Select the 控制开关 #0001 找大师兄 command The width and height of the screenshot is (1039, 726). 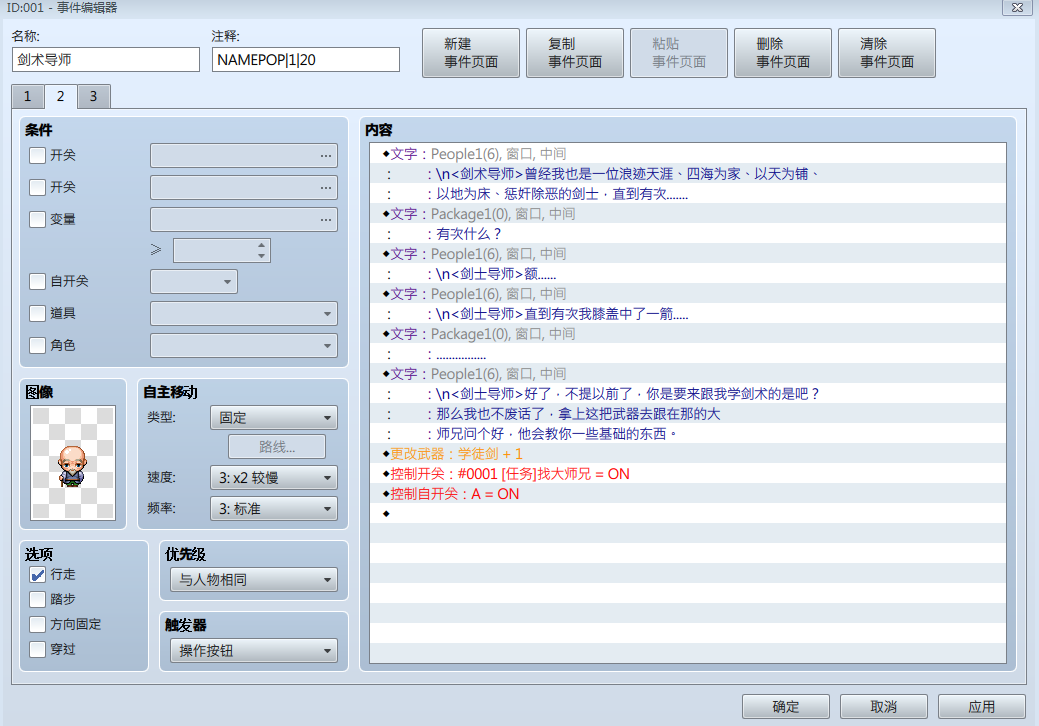[x=688, y=474]
